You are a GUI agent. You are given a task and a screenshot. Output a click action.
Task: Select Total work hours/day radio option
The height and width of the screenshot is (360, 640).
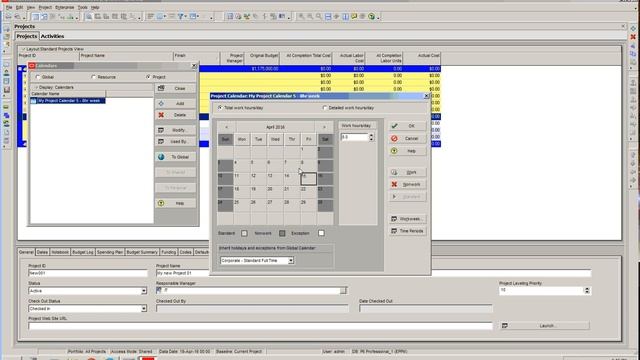pyautogui.click(x=220, y=108)
